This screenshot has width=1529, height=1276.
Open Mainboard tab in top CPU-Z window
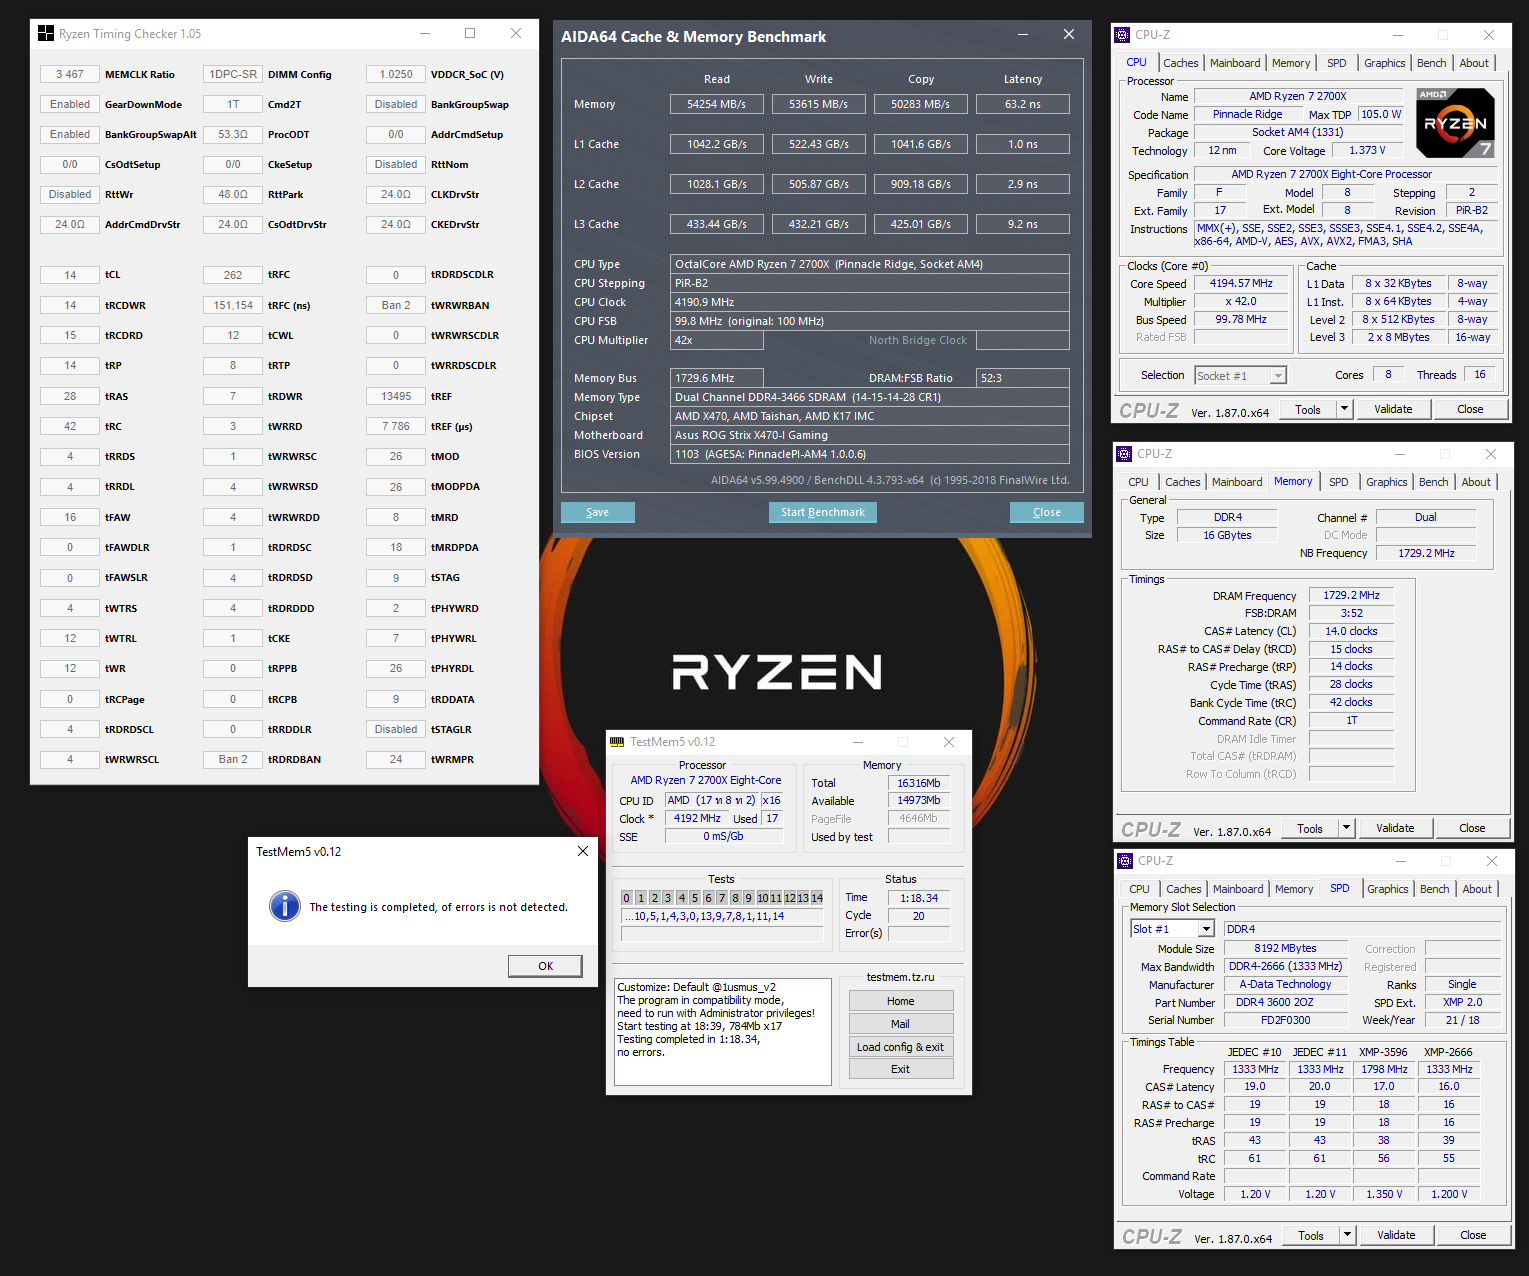point(1235,63)
